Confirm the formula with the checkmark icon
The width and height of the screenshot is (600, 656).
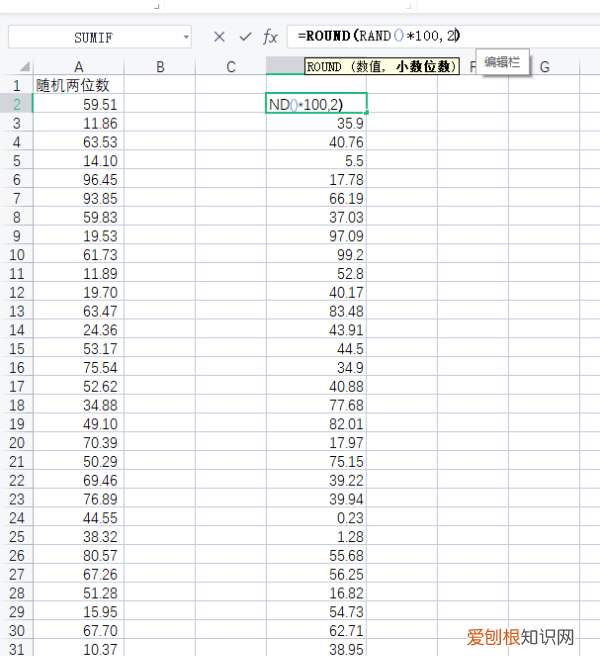coord(245,37)
